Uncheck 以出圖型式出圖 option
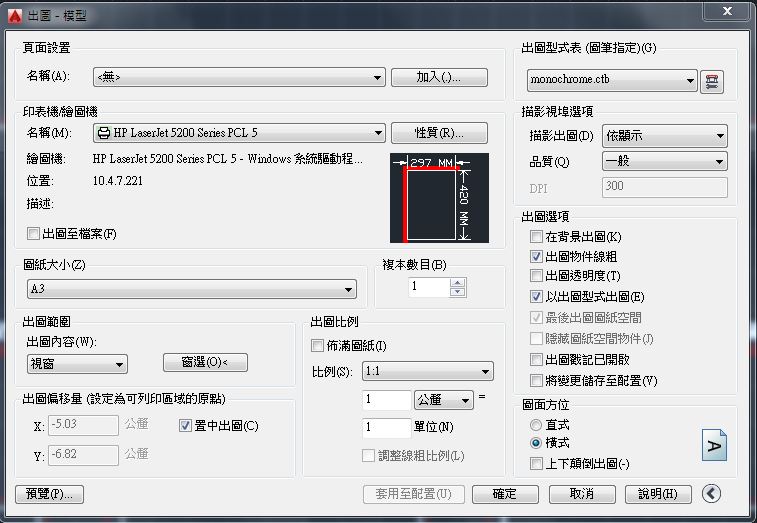 pyautogui.click(x=536, y=297)
